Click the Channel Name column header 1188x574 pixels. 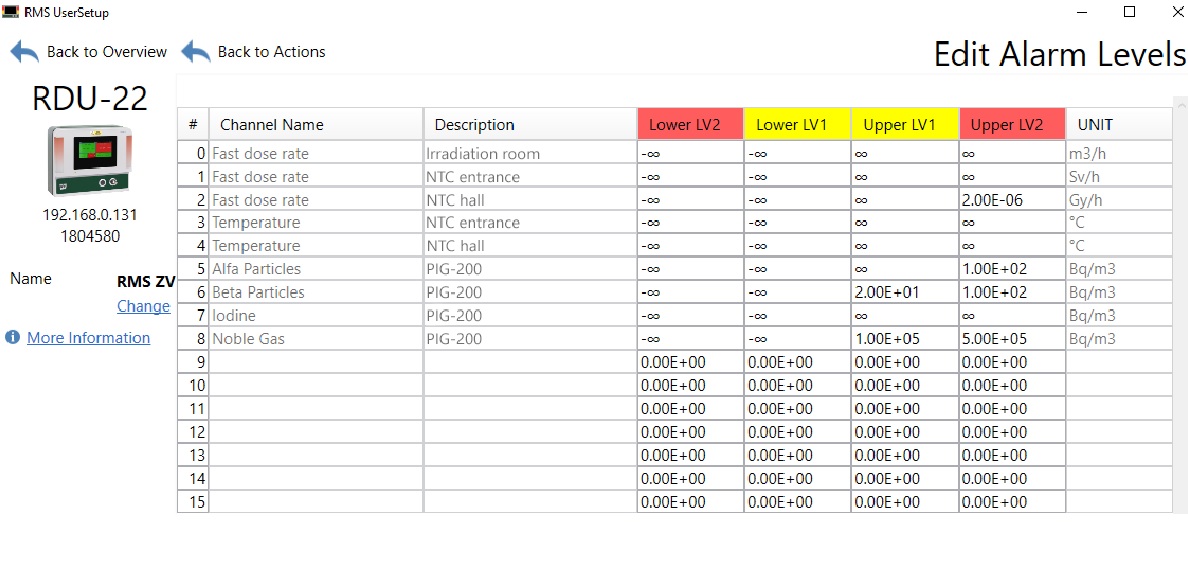click(315, 125)
